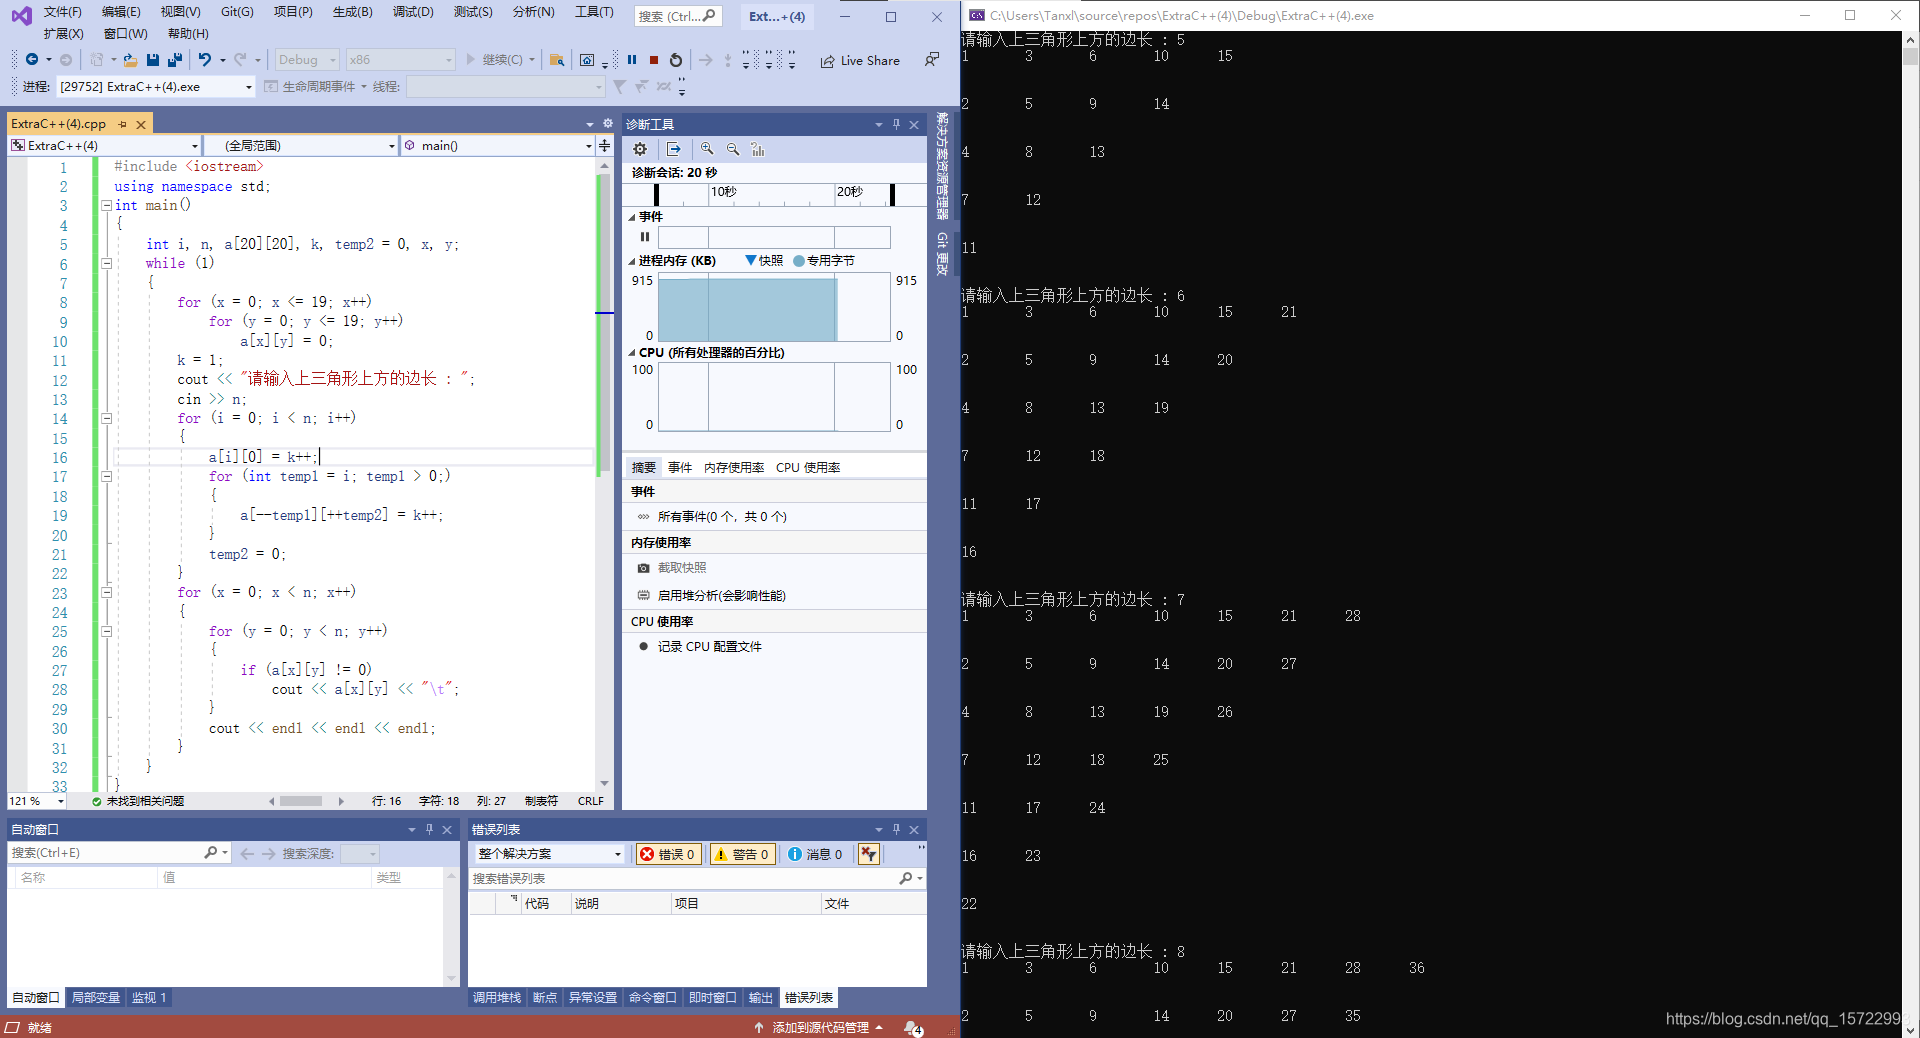
Task: Click the Visual Studio logo icon
Action: pos(22,15)
